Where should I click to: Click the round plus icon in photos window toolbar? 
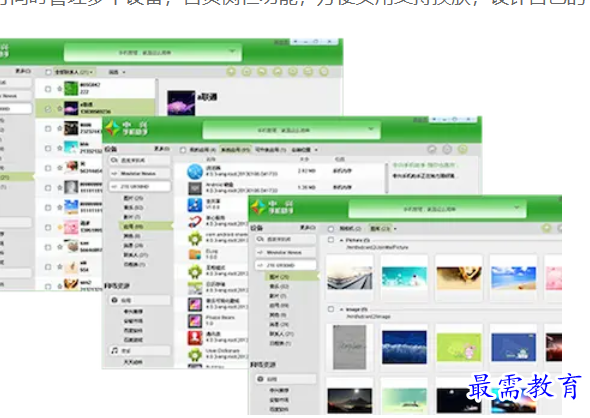click(546, 228)
